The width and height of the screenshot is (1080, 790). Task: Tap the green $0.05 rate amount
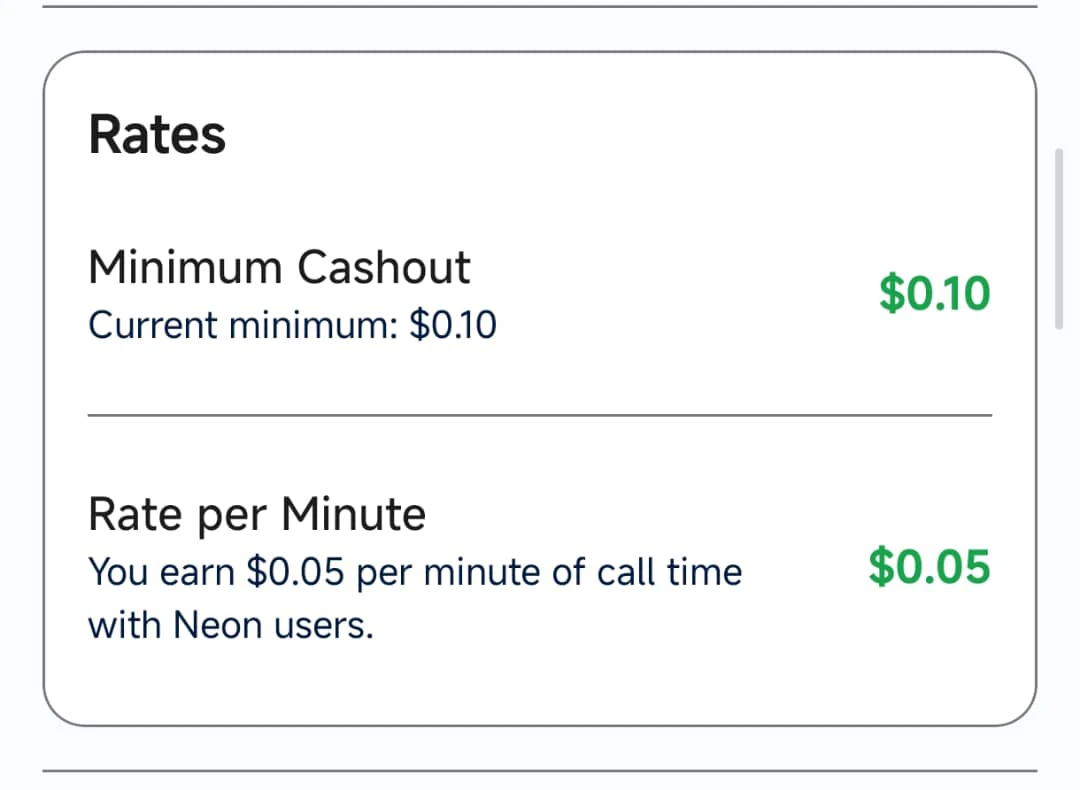(x=929, y=566)
